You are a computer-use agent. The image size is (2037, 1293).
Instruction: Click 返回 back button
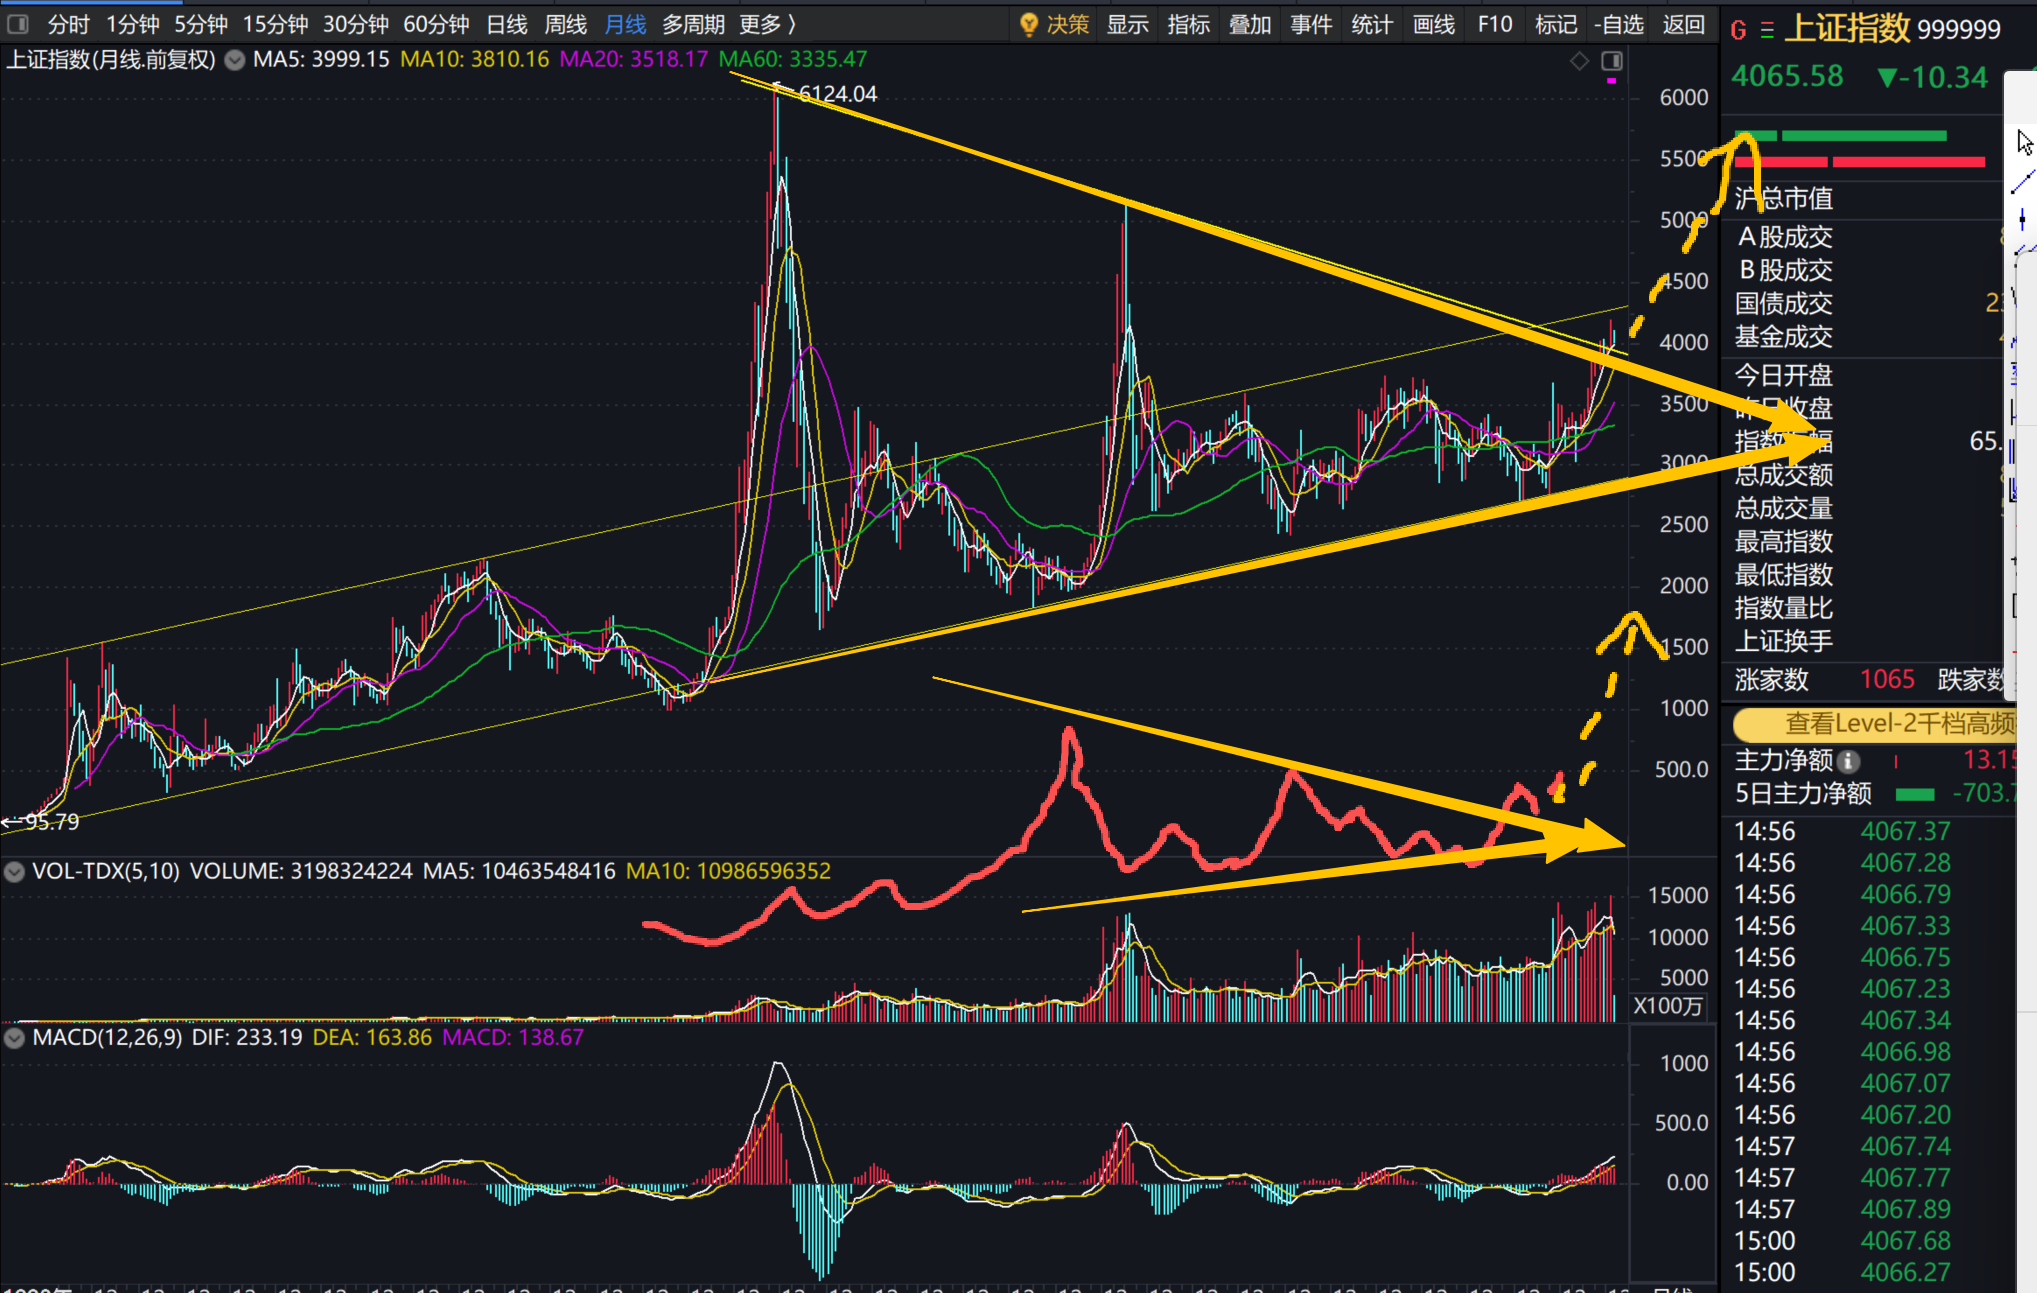1683,24
